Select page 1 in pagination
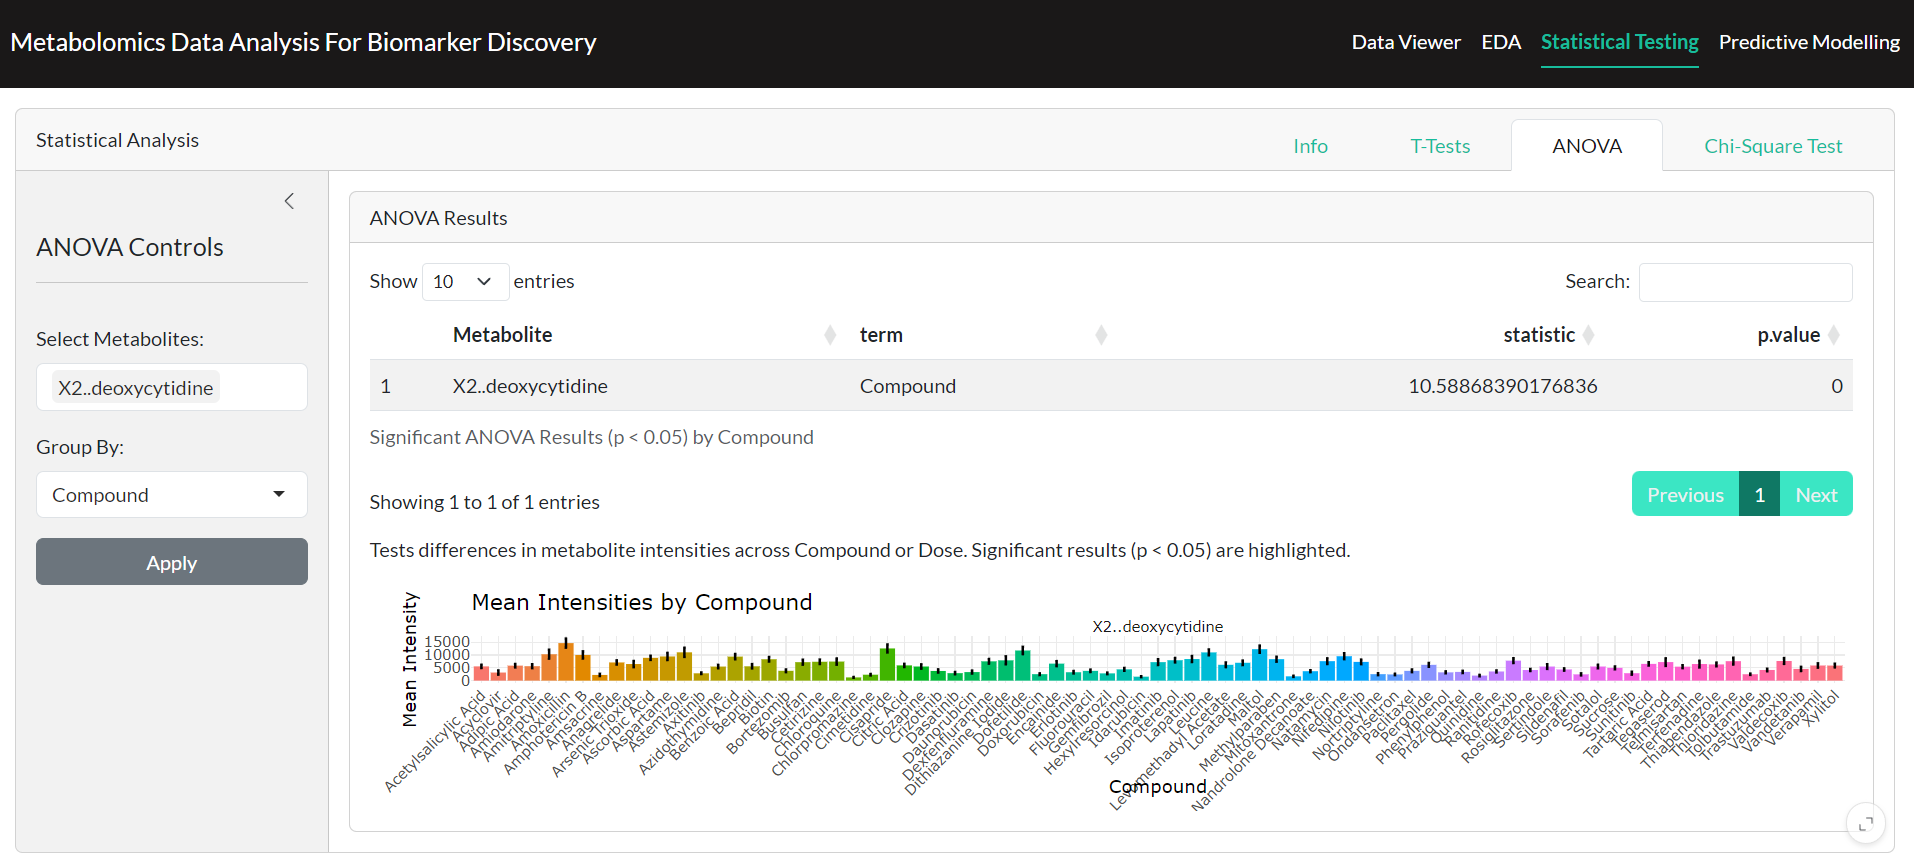Viewport: 1914px width, 868px height. (x=1759, y=495)
